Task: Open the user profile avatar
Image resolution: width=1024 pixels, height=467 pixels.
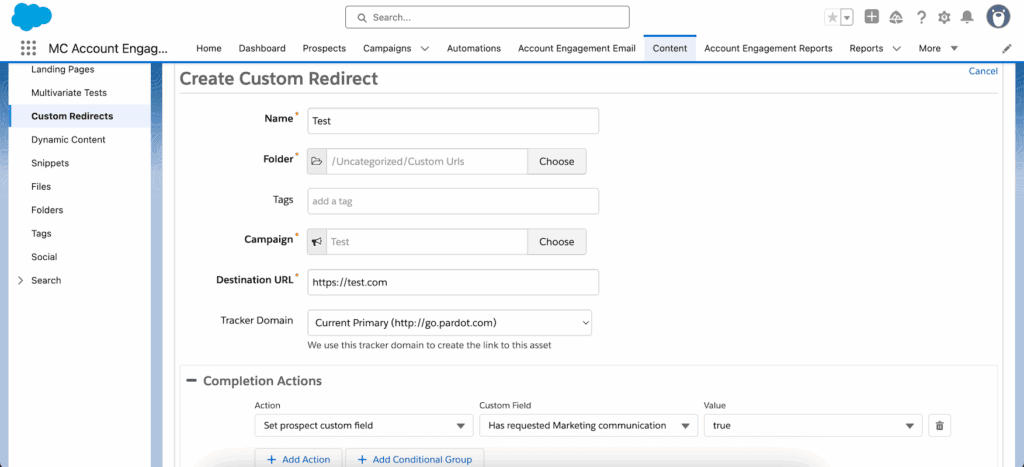Action: tap(998, 18)
